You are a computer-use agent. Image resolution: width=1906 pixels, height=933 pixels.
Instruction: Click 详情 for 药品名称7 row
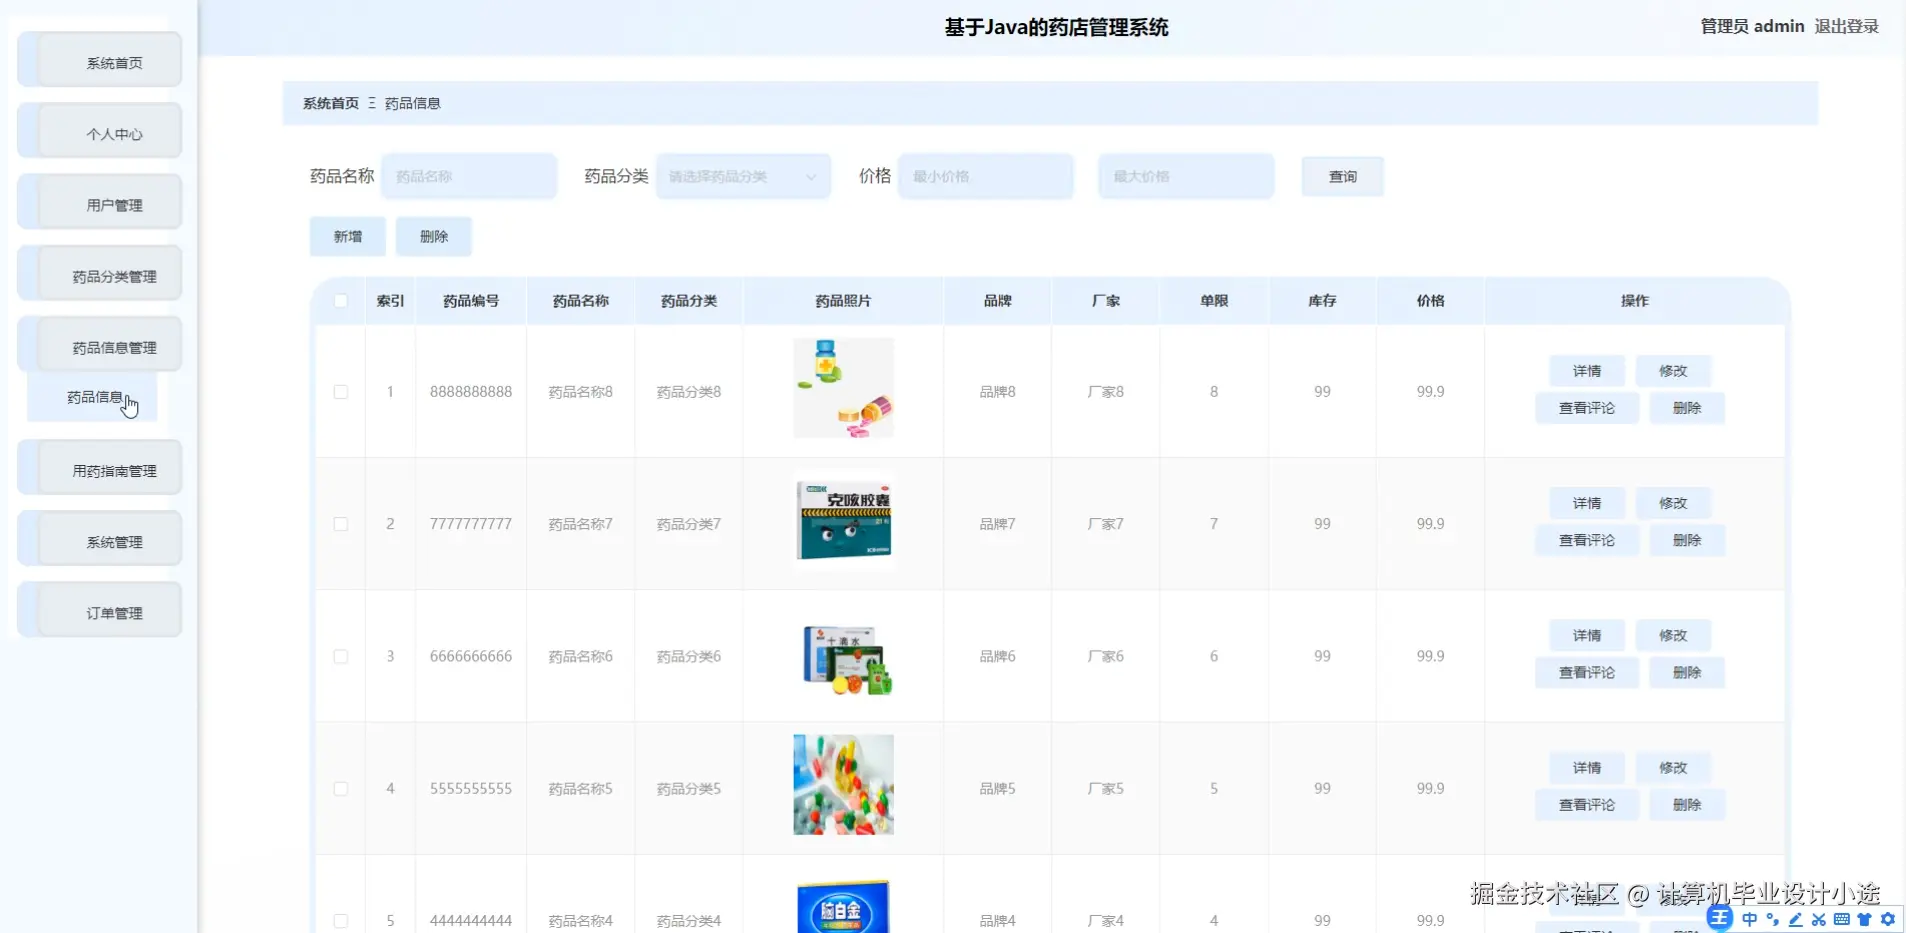point(1586,503)
